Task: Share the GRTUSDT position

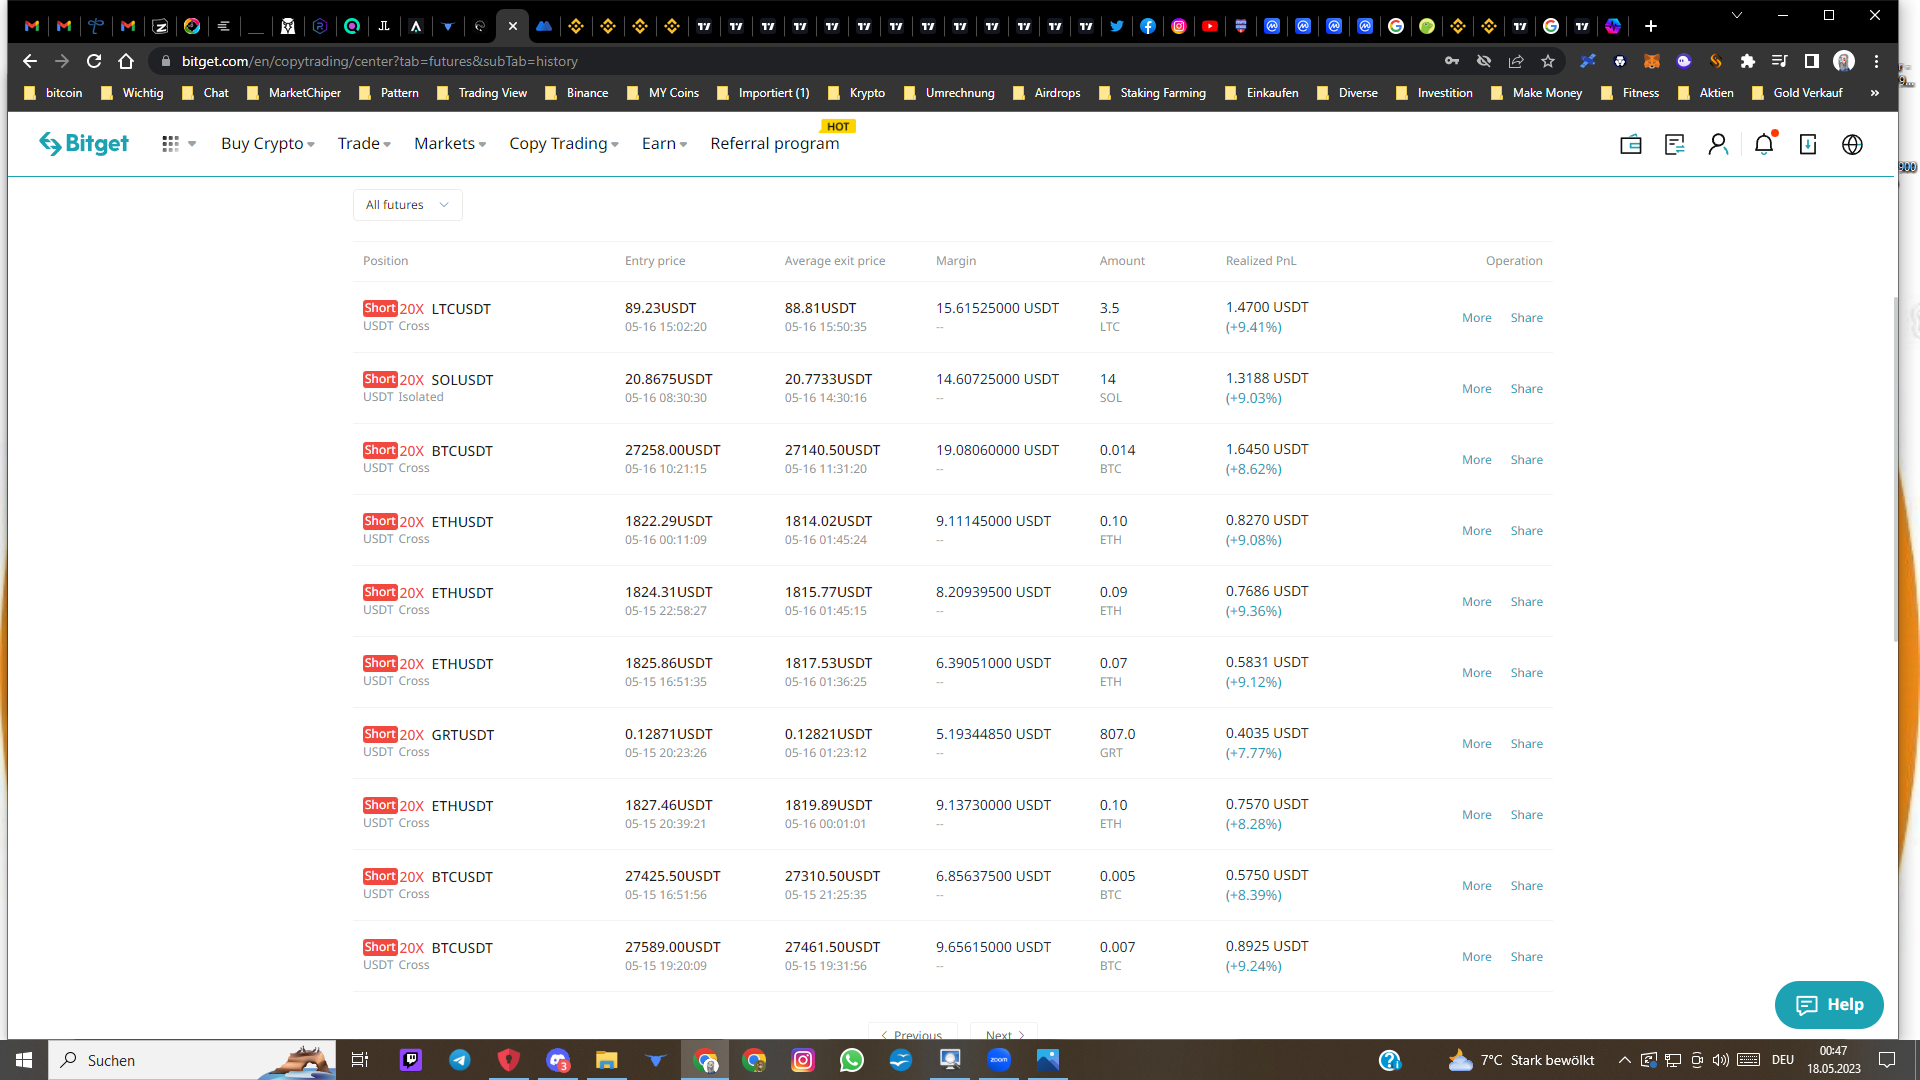Action: click(1526, 744)
